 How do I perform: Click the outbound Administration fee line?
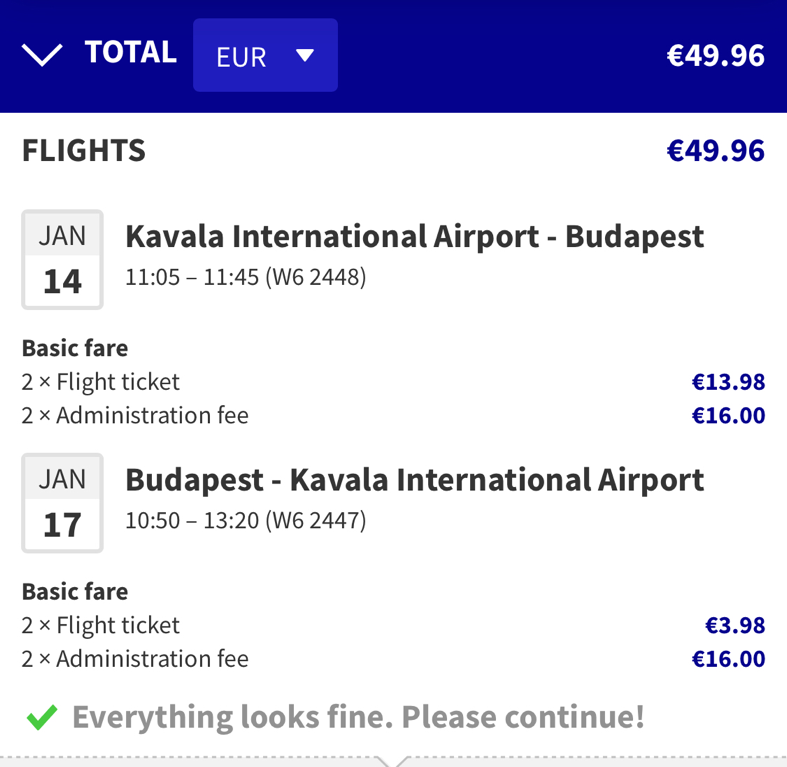[x=135, y=415]
